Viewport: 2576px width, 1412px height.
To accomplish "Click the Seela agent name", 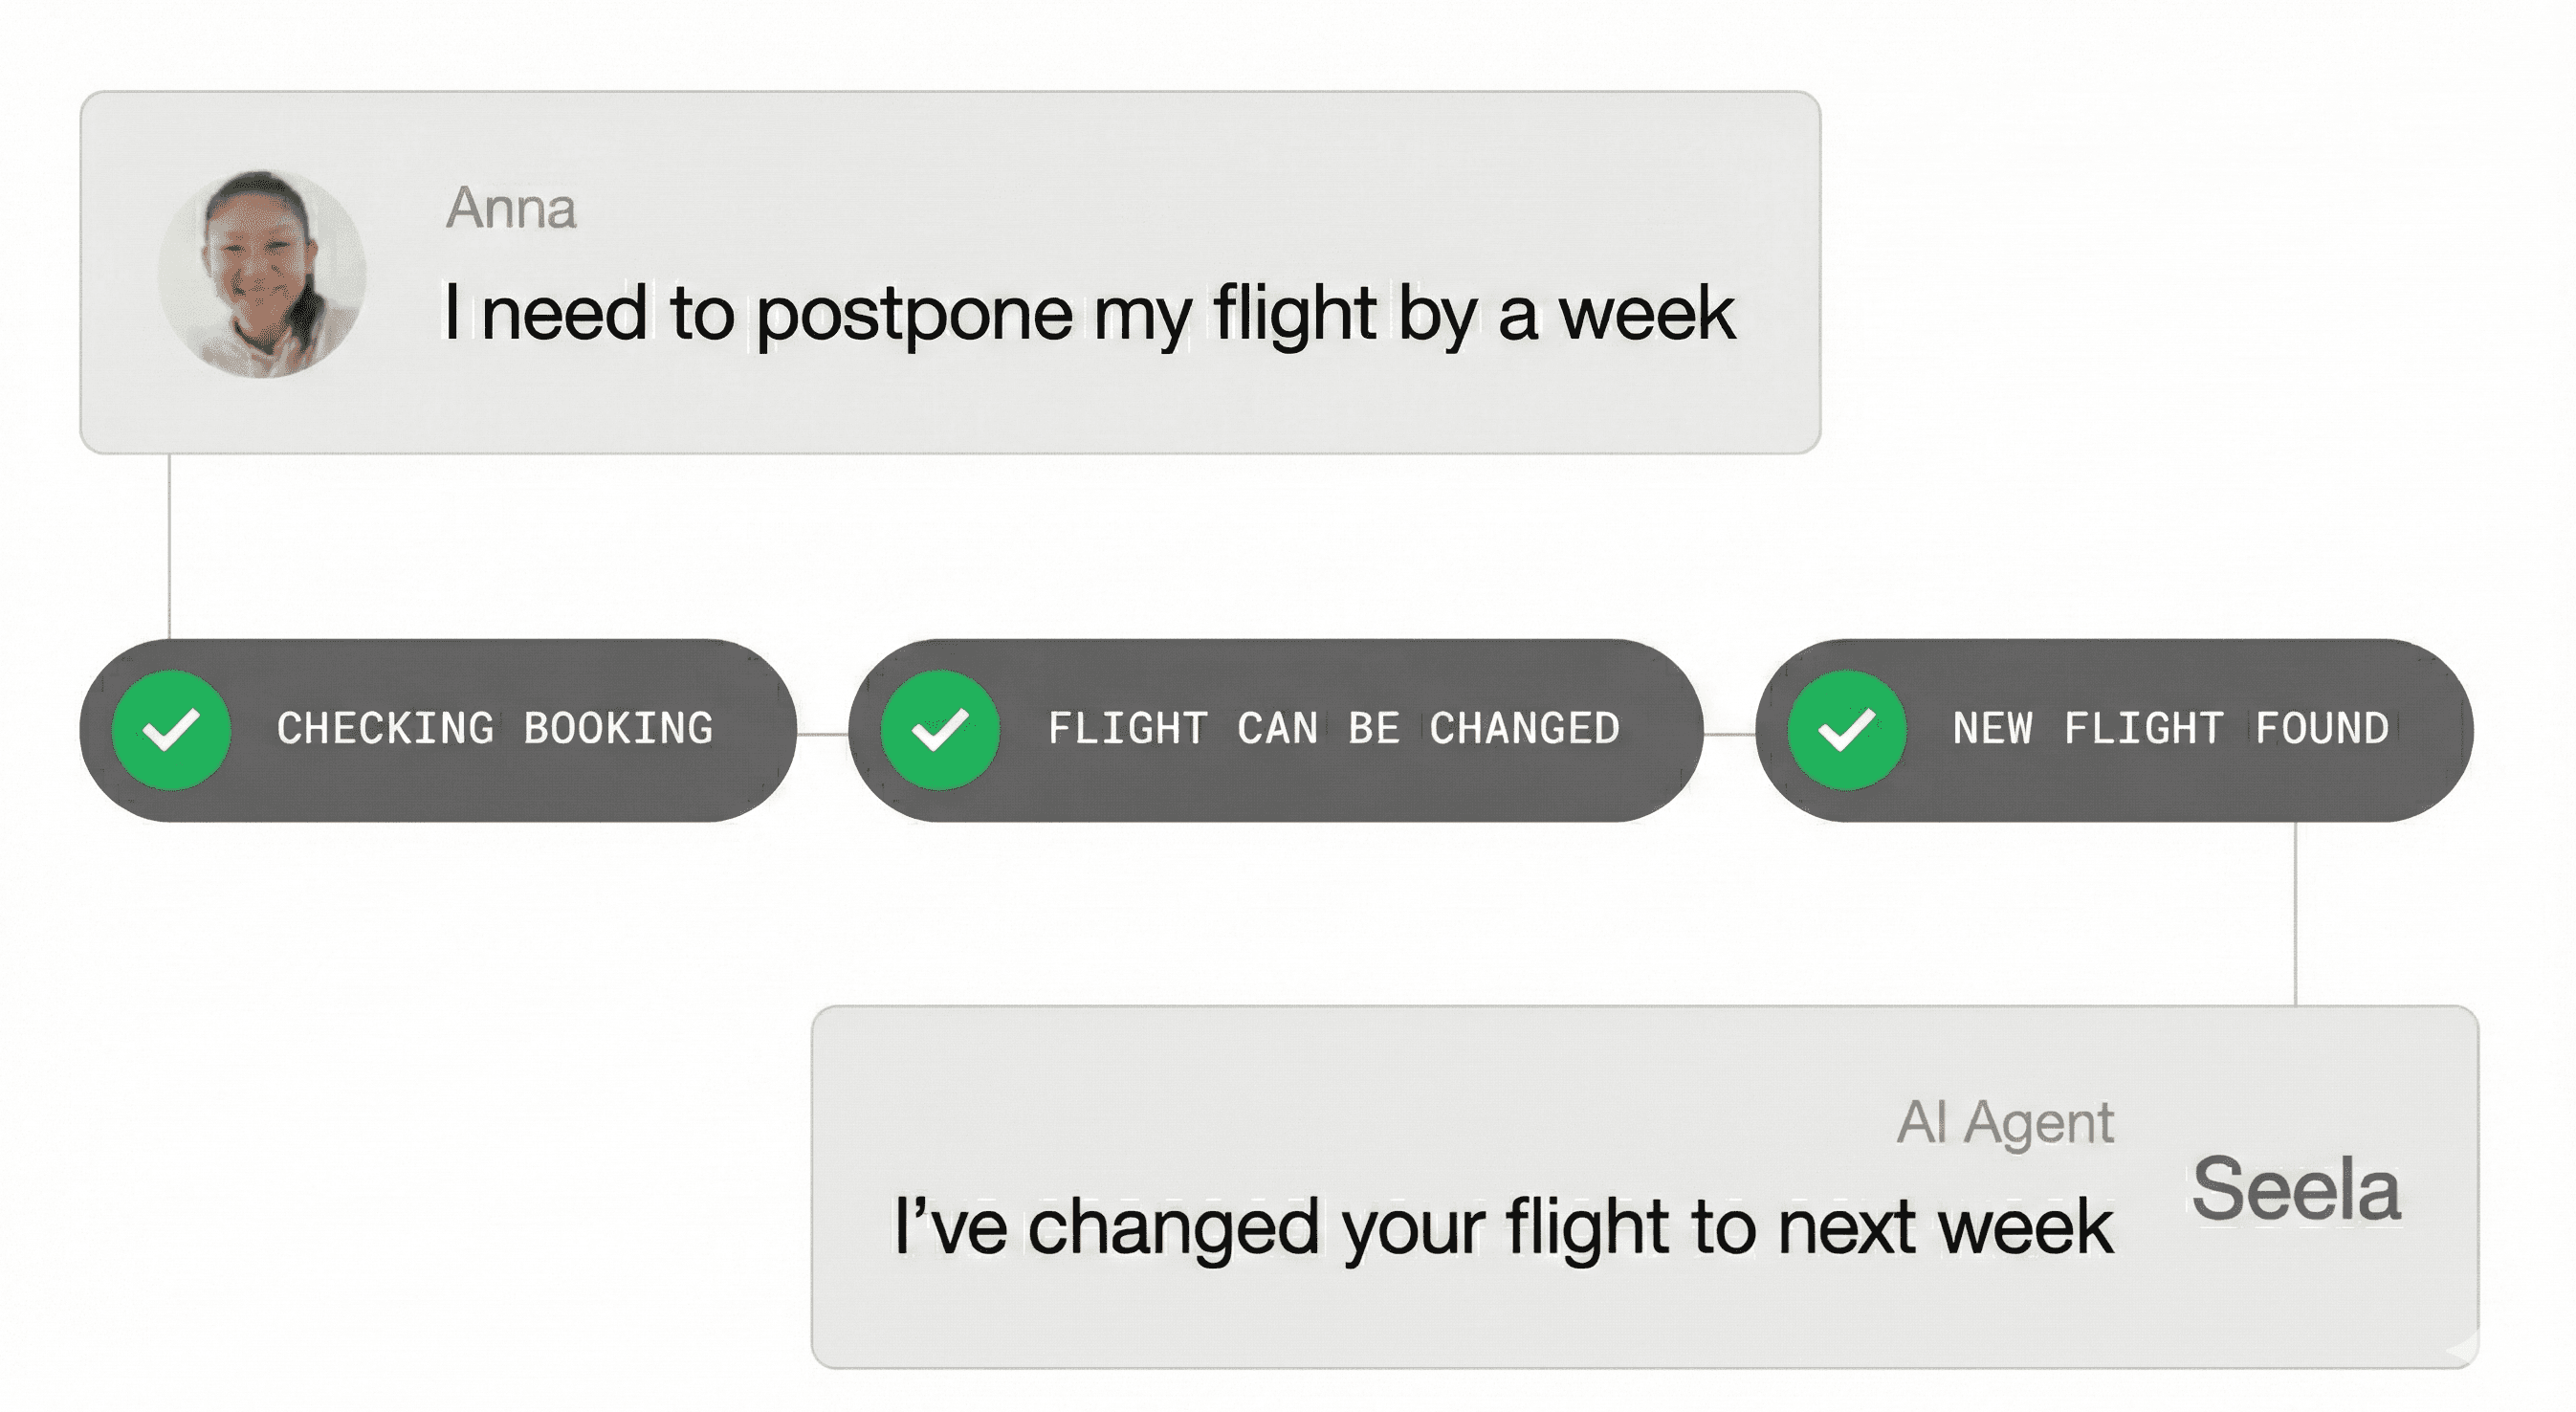I will point(2296,1189).
